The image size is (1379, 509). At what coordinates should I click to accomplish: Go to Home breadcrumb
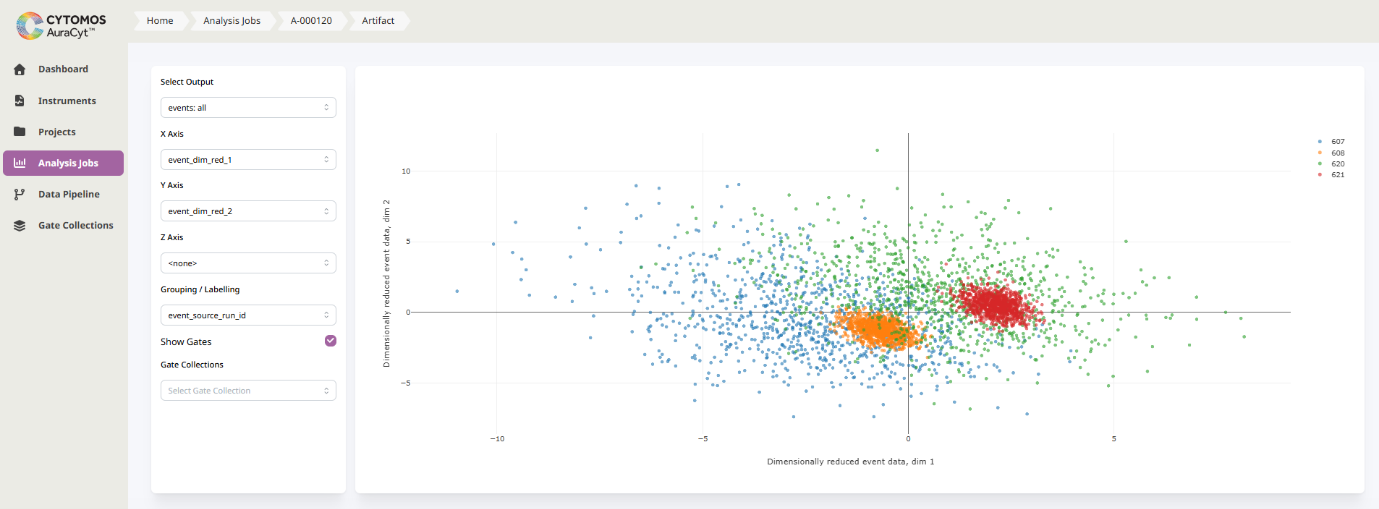pos(160,21)
